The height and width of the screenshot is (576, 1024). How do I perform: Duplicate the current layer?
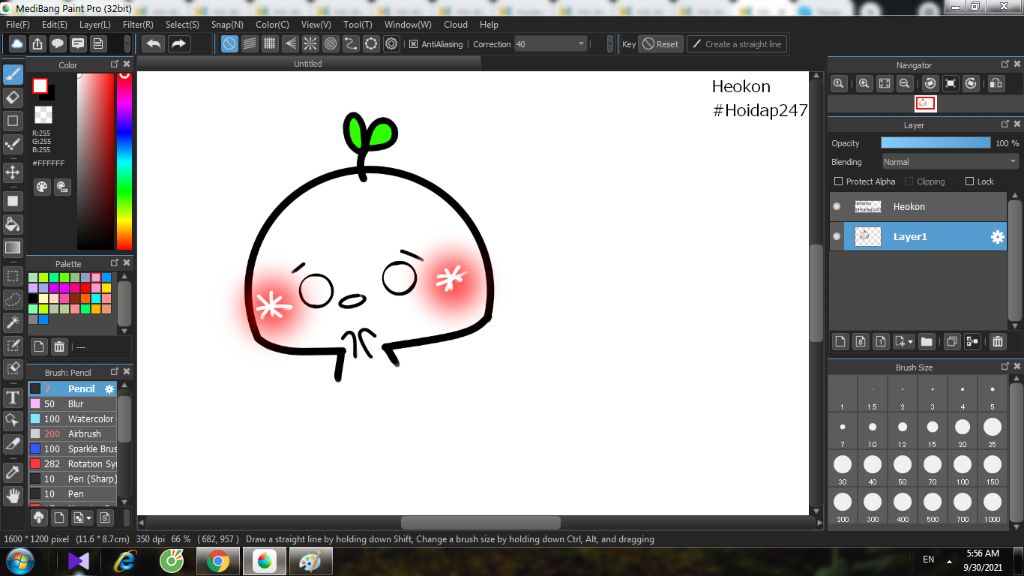[952, 342]
